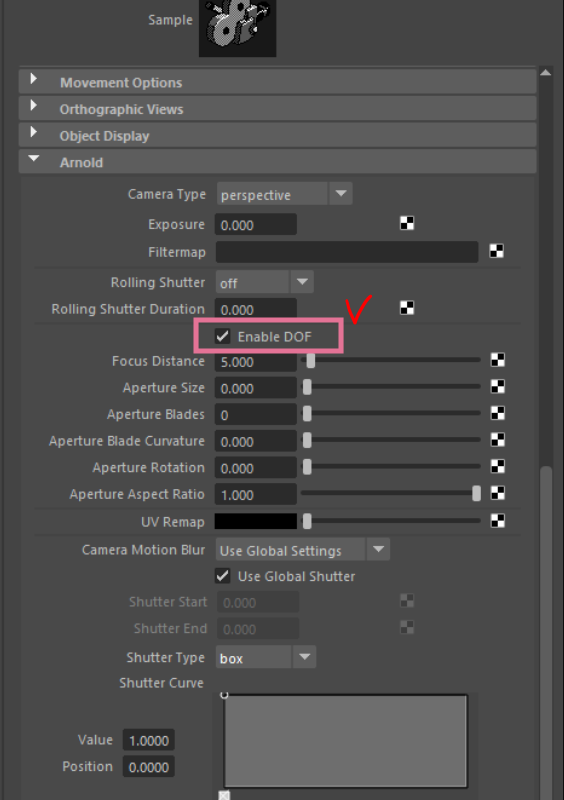The image size is (564, 800).
Task: Click the Filtermap texture connection checker icon
Action: point(497,251)
